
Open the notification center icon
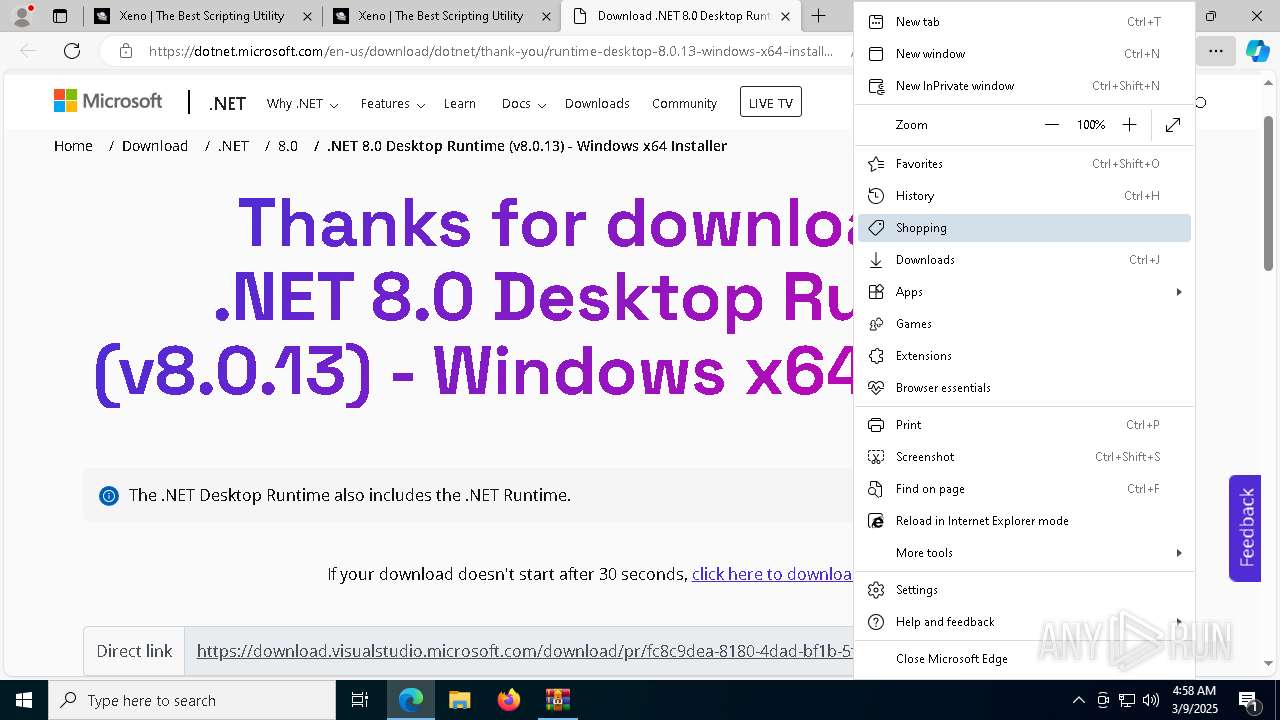pyautogui.click(x=1249, y=701)
